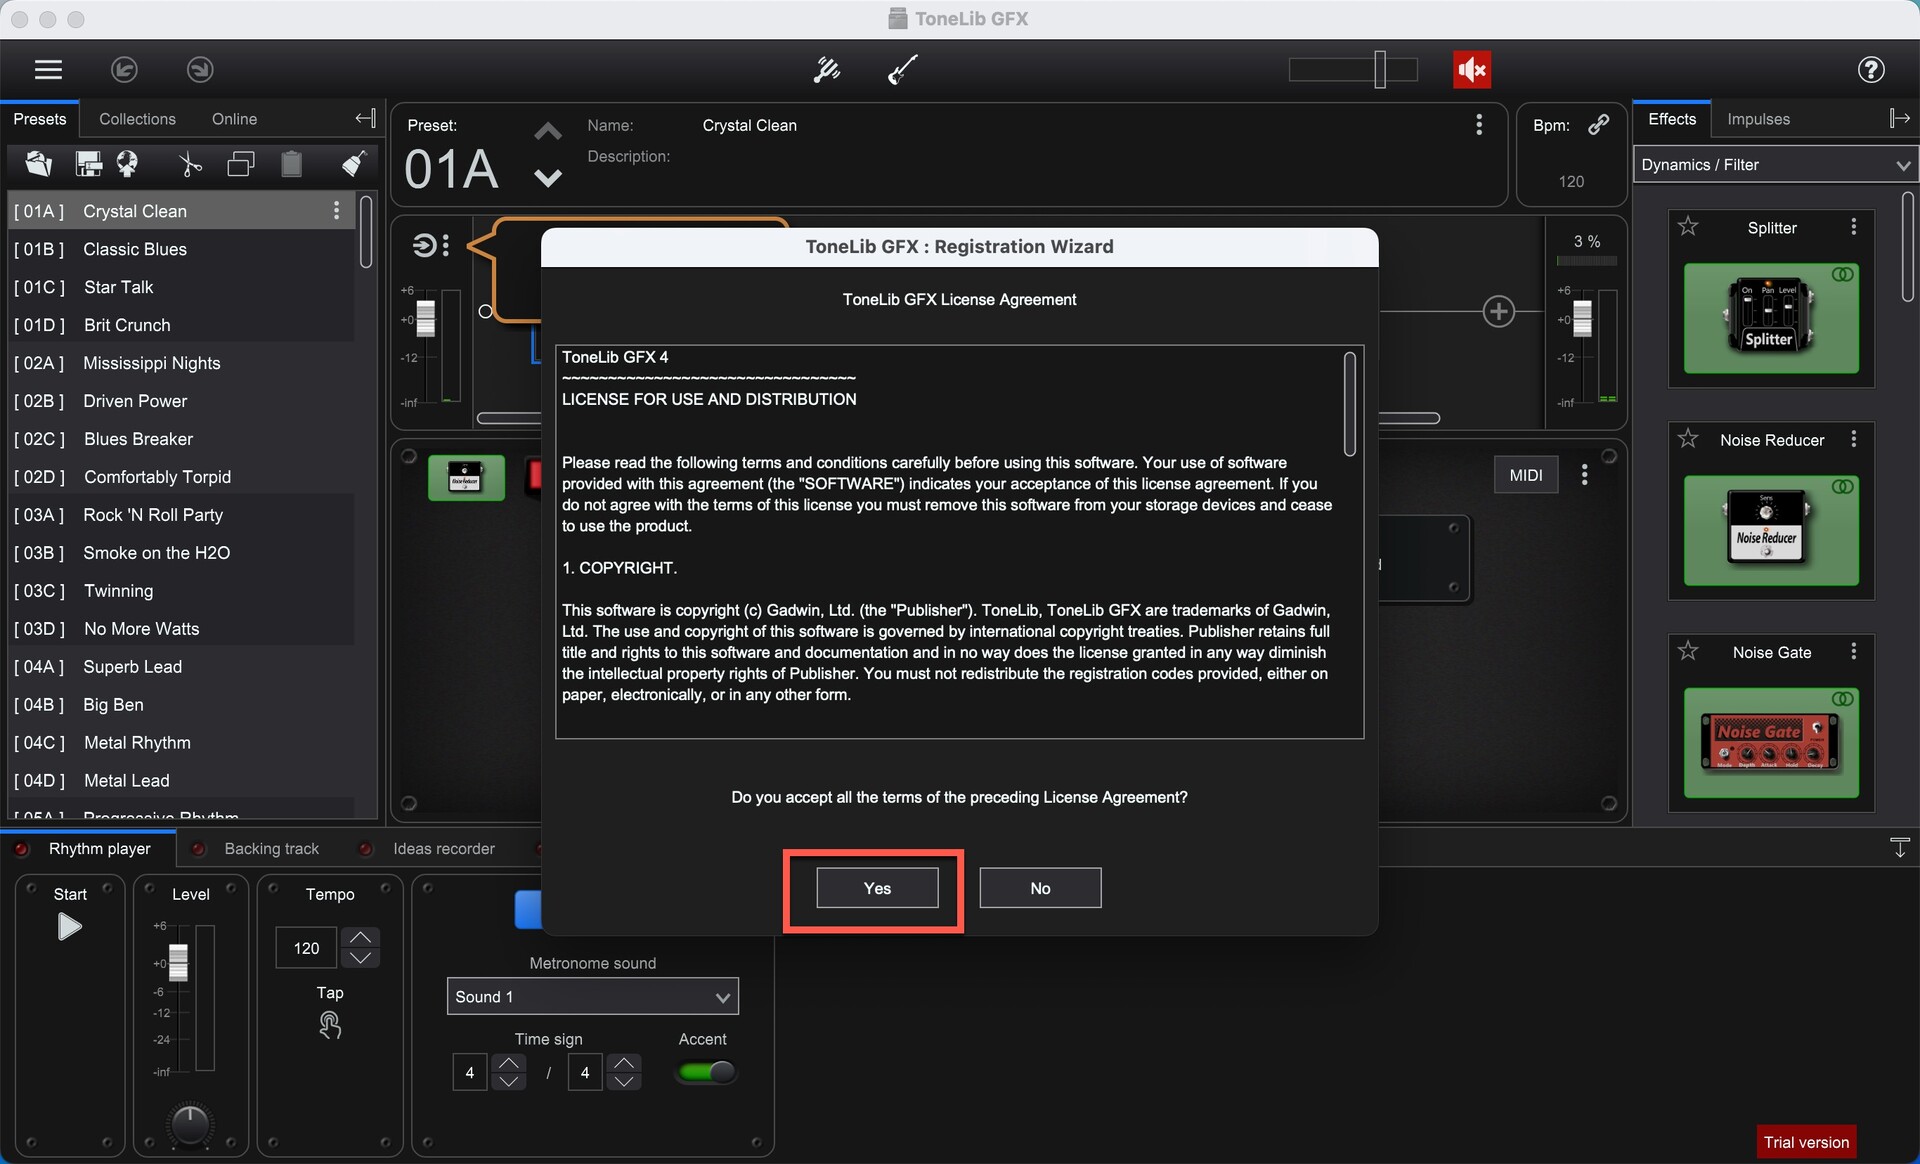
Task: Select the Noise Gate pedal thumbnail
Action: 1770,743
